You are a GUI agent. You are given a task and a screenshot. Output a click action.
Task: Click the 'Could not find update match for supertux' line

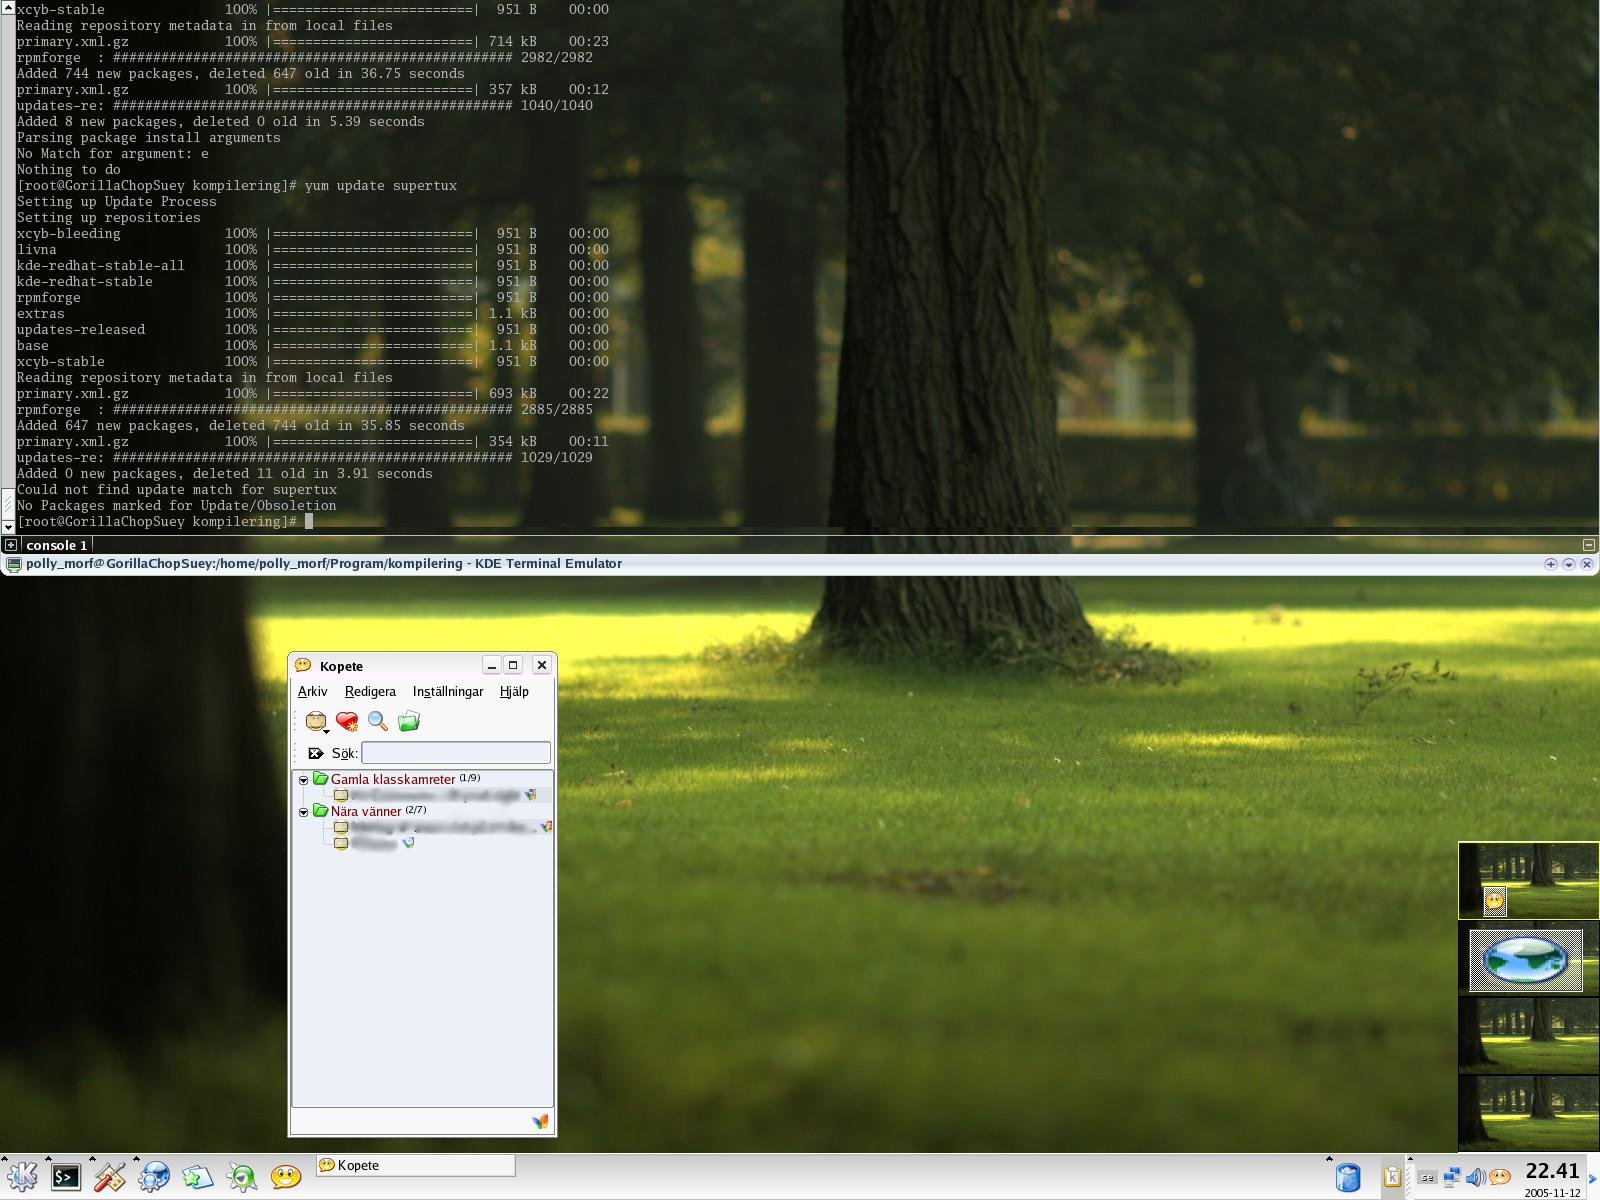point(176,490)
